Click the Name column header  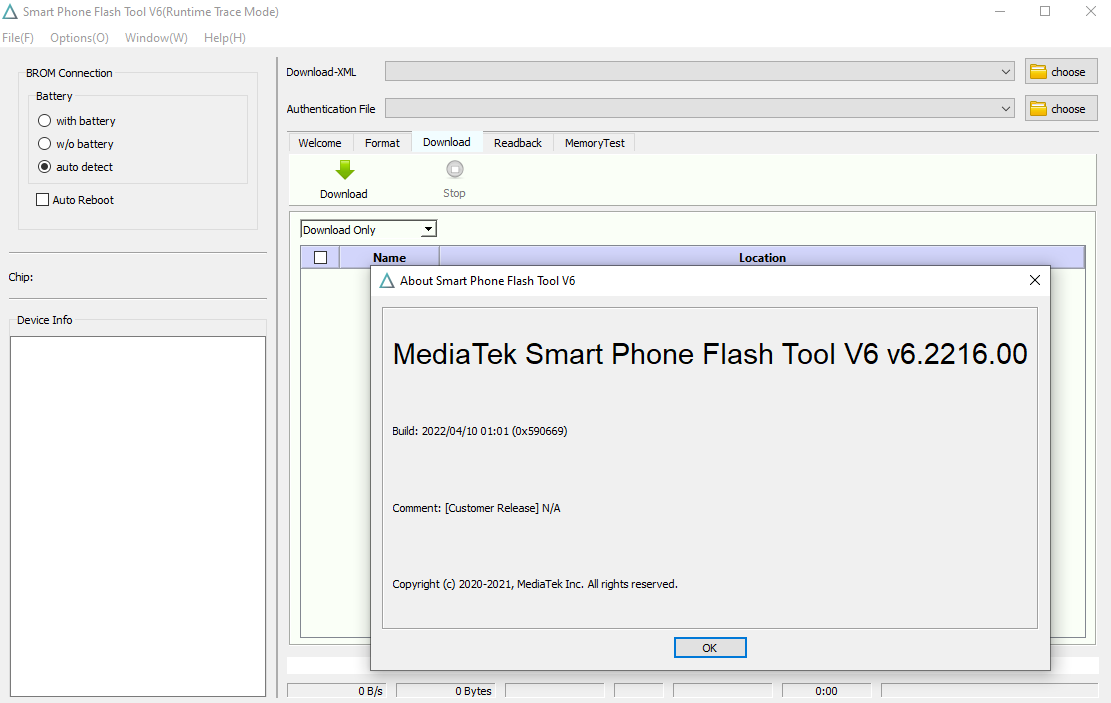pyautogui.click(x=389, y=257)
